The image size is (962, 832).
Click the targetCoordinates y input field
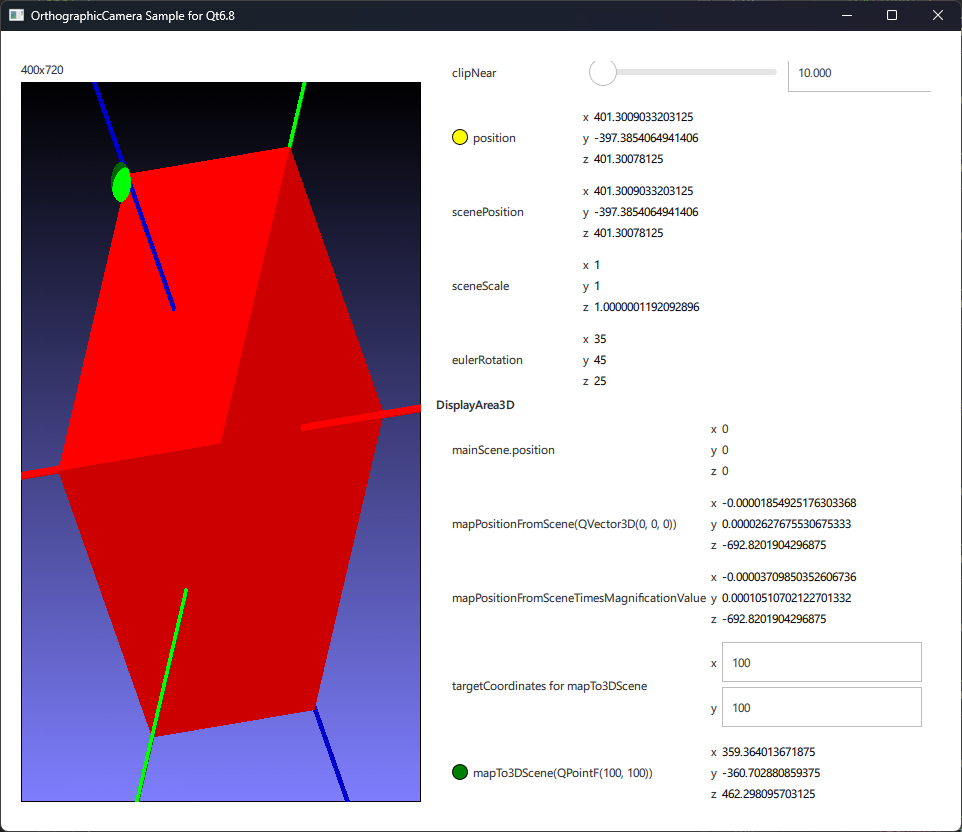[x=822, y=707]
